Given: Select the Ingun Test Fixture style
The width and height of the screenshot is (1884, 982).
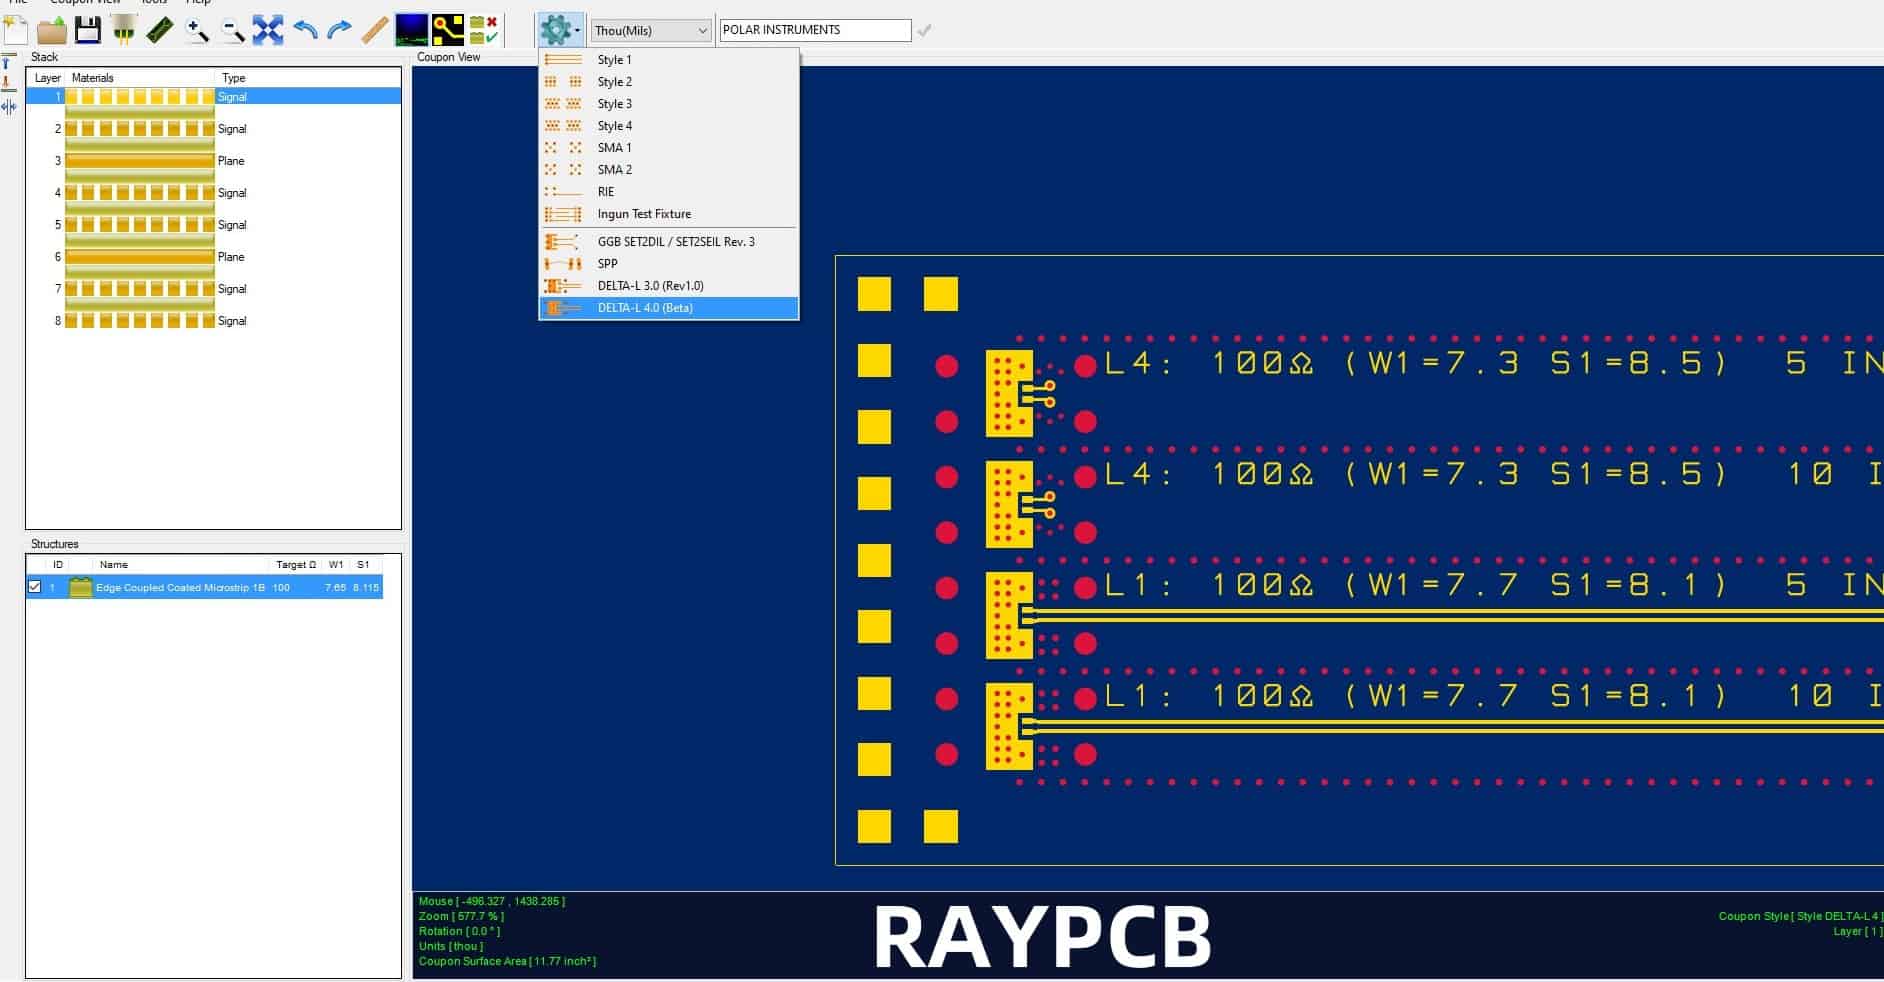Looking at the screenshot, I should point(644,213).
